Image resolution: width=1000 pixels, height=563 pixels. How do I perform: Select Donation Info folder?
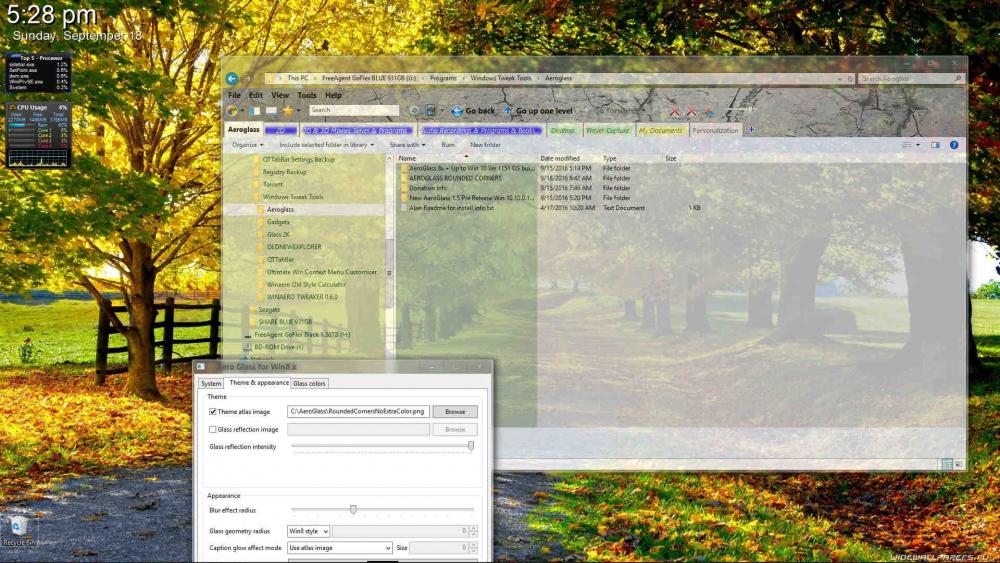[x=428, y=188]
